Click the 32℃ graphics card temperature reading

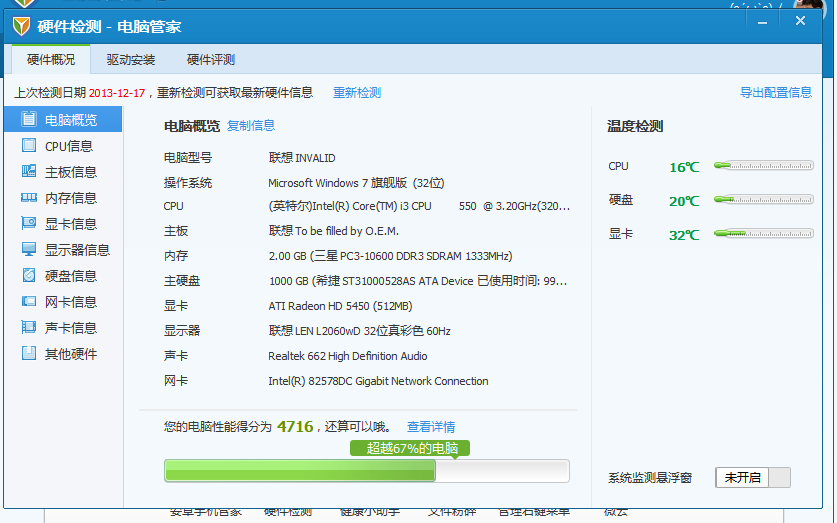684,235
